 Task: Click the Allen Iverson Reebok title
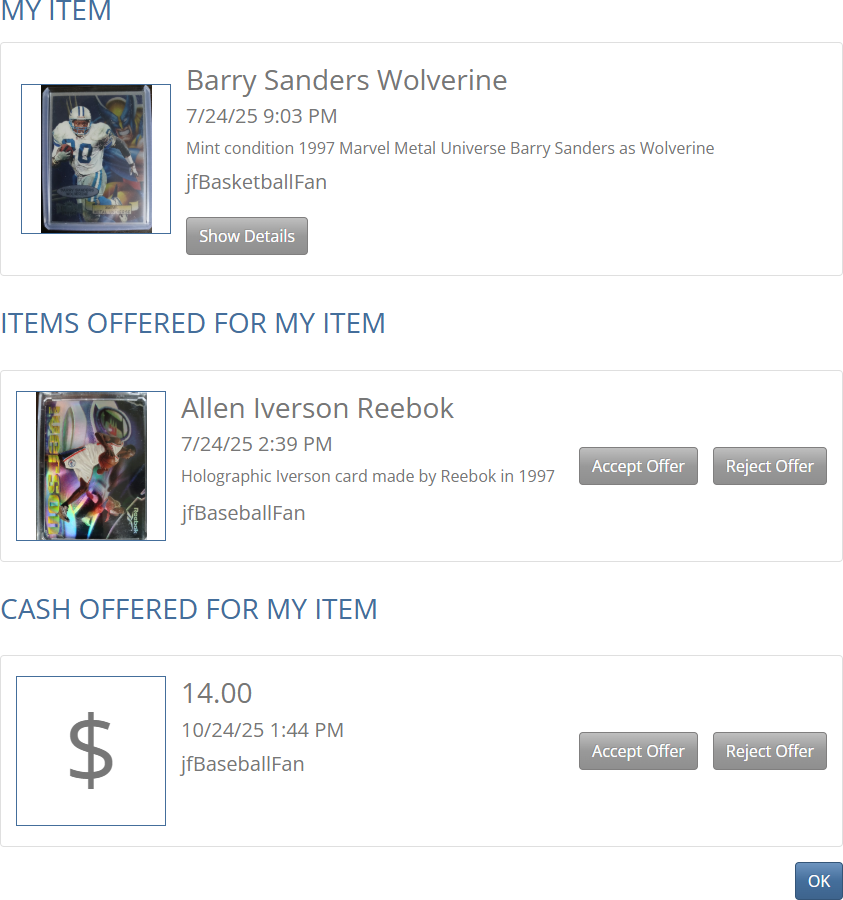click(x=317, y=408)
